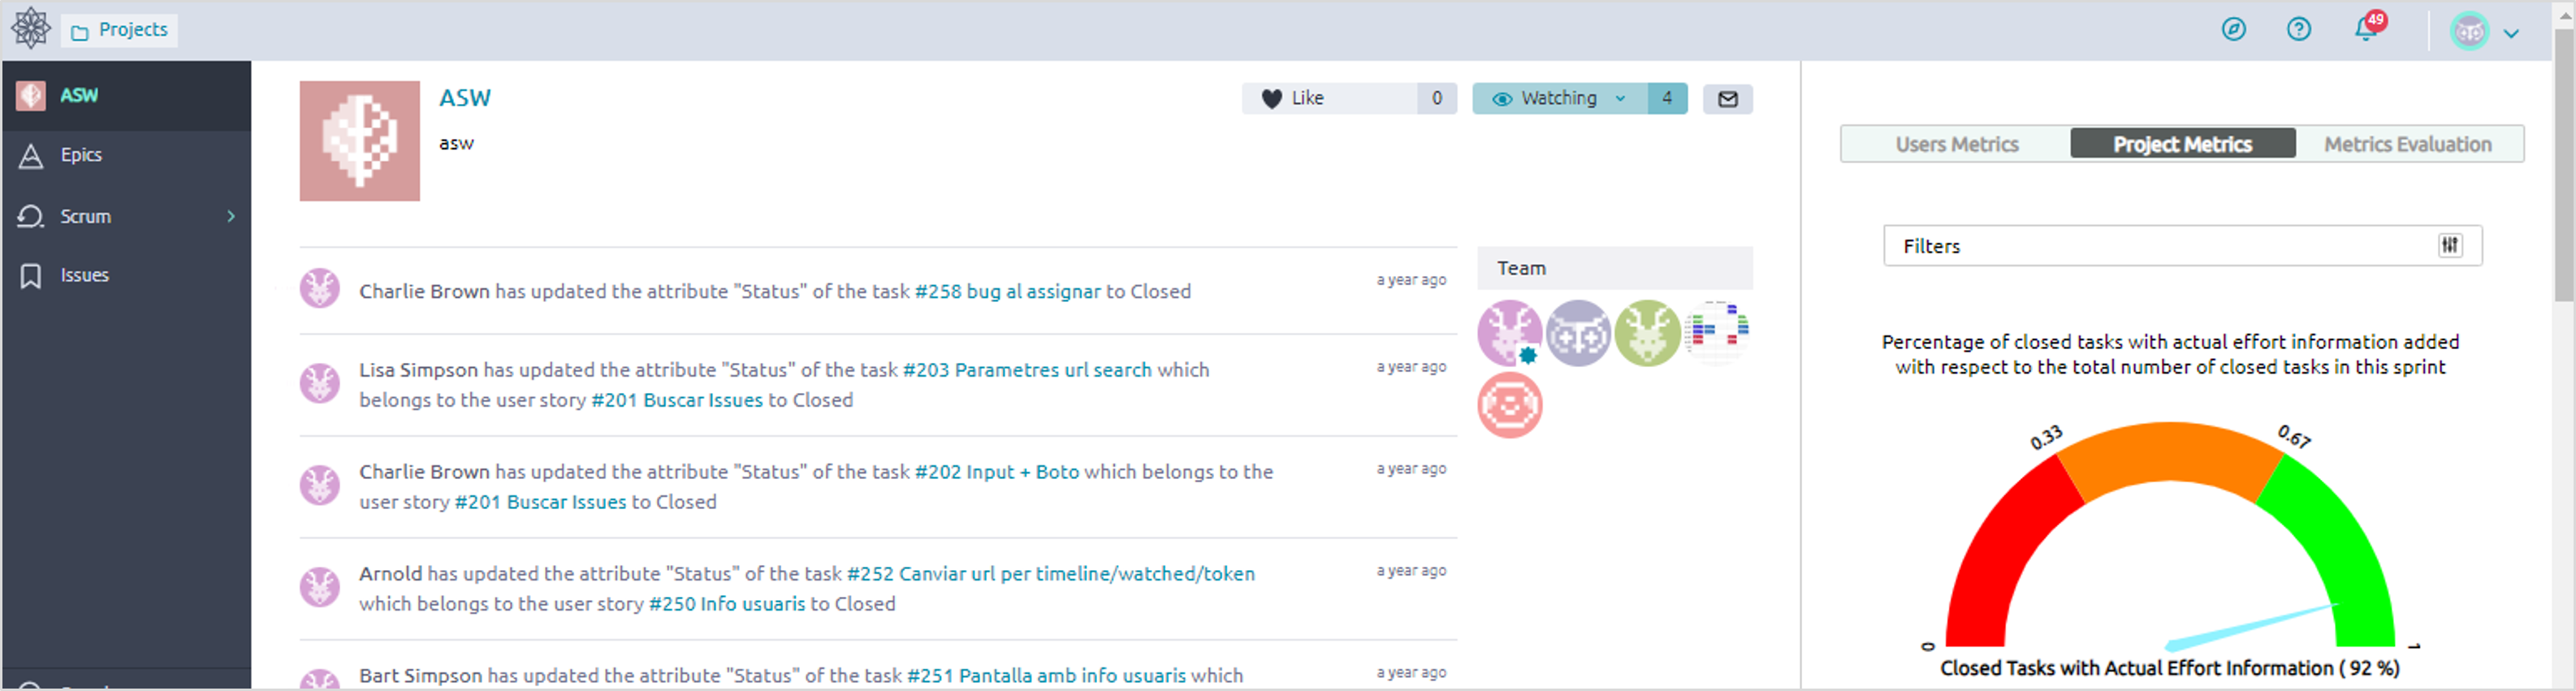The width and height of the screenshot is (2576, 691).
Task: Open Issues from the sidebar
Action: [x=84, y=275]
